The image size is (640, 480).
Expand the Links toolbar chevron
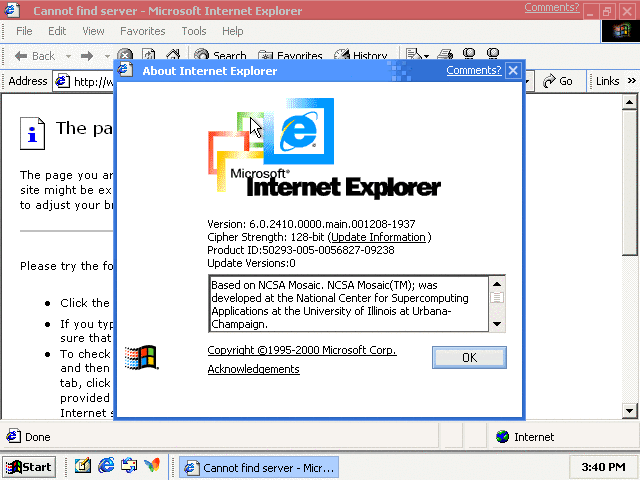click(x=631, y=81)
